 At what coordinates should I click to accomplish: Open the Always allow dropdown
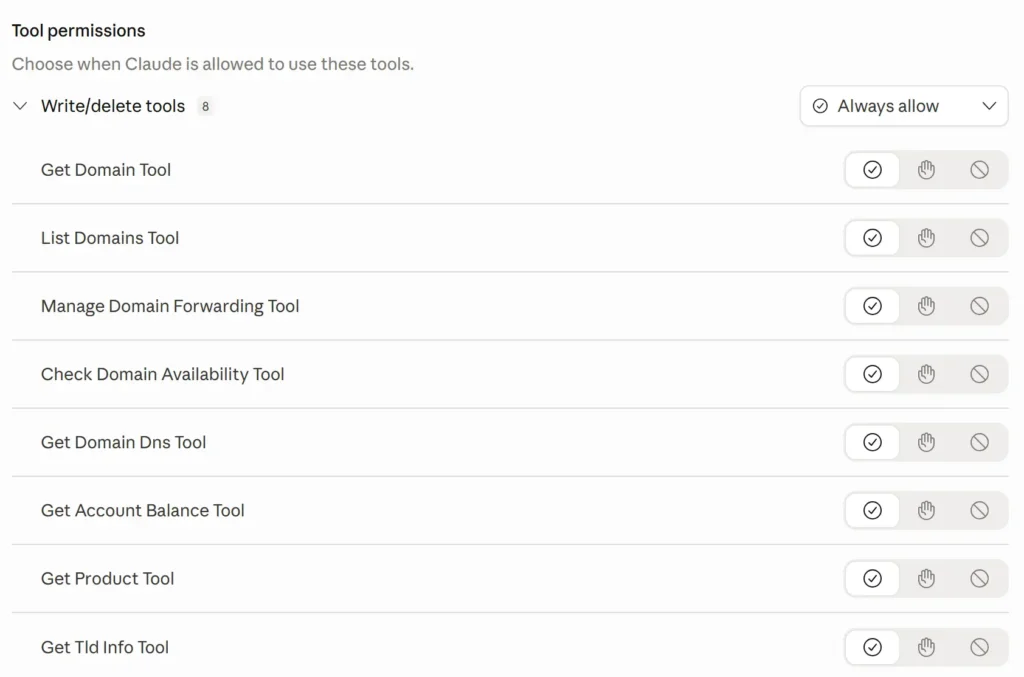(x=903, y=106)
